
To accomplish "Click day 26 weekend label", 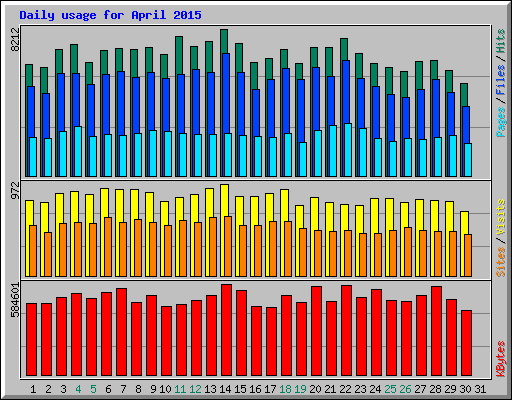I will [405, 389].
